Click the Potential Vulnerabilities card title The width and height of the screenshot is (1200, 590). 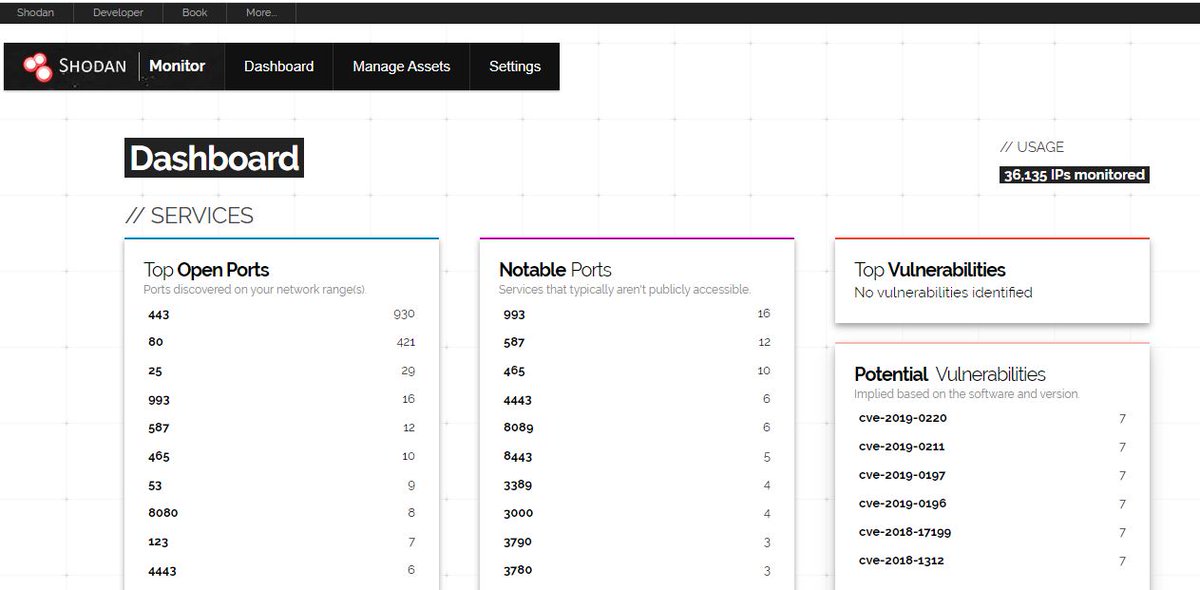(950, 374)
